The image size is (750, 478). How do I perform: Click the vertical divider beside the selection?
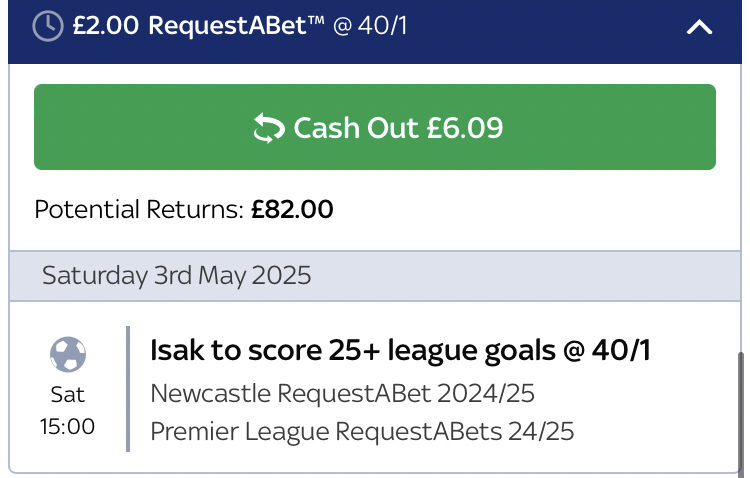[x=128, y=388]
